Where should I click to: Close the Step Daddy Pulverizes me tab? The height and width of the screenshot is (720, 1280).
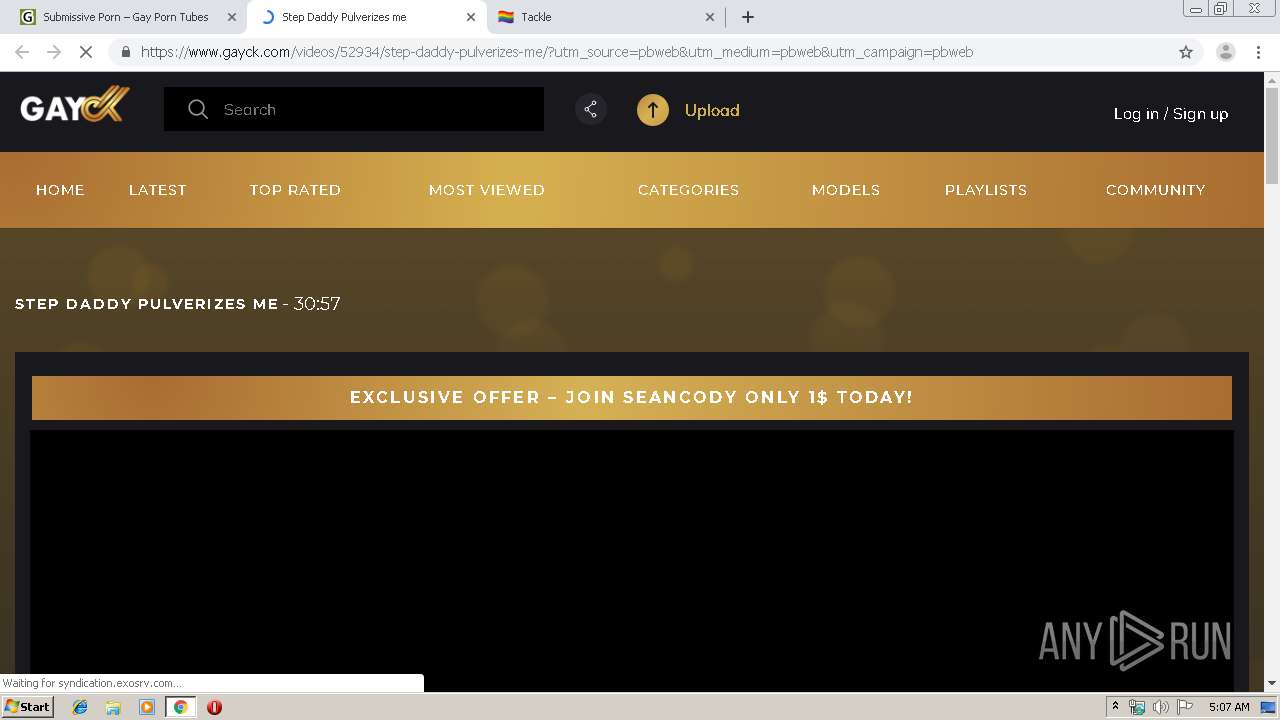click(x=471, y=17)
